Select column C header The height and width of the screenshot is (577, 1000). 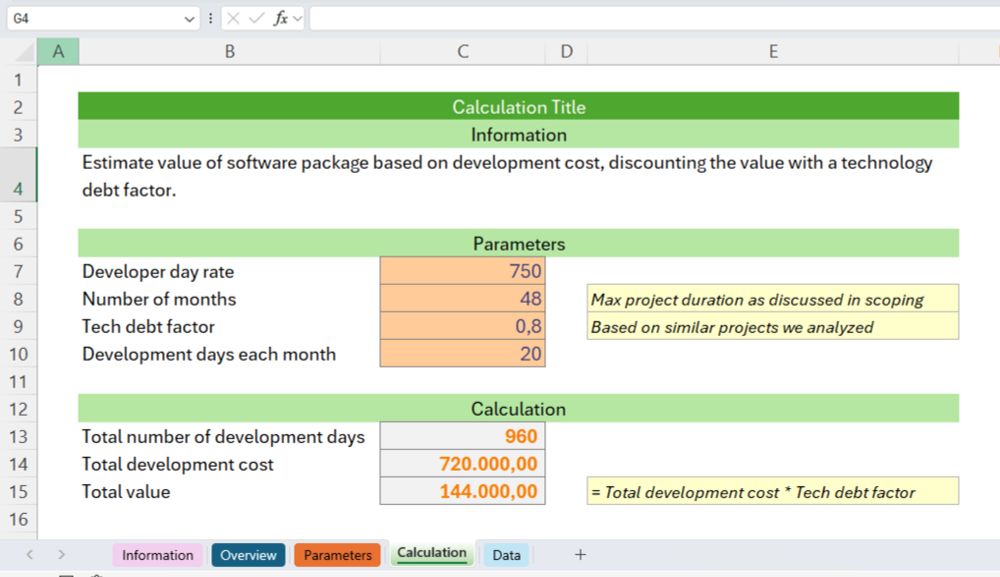click(x=463, y=52)
